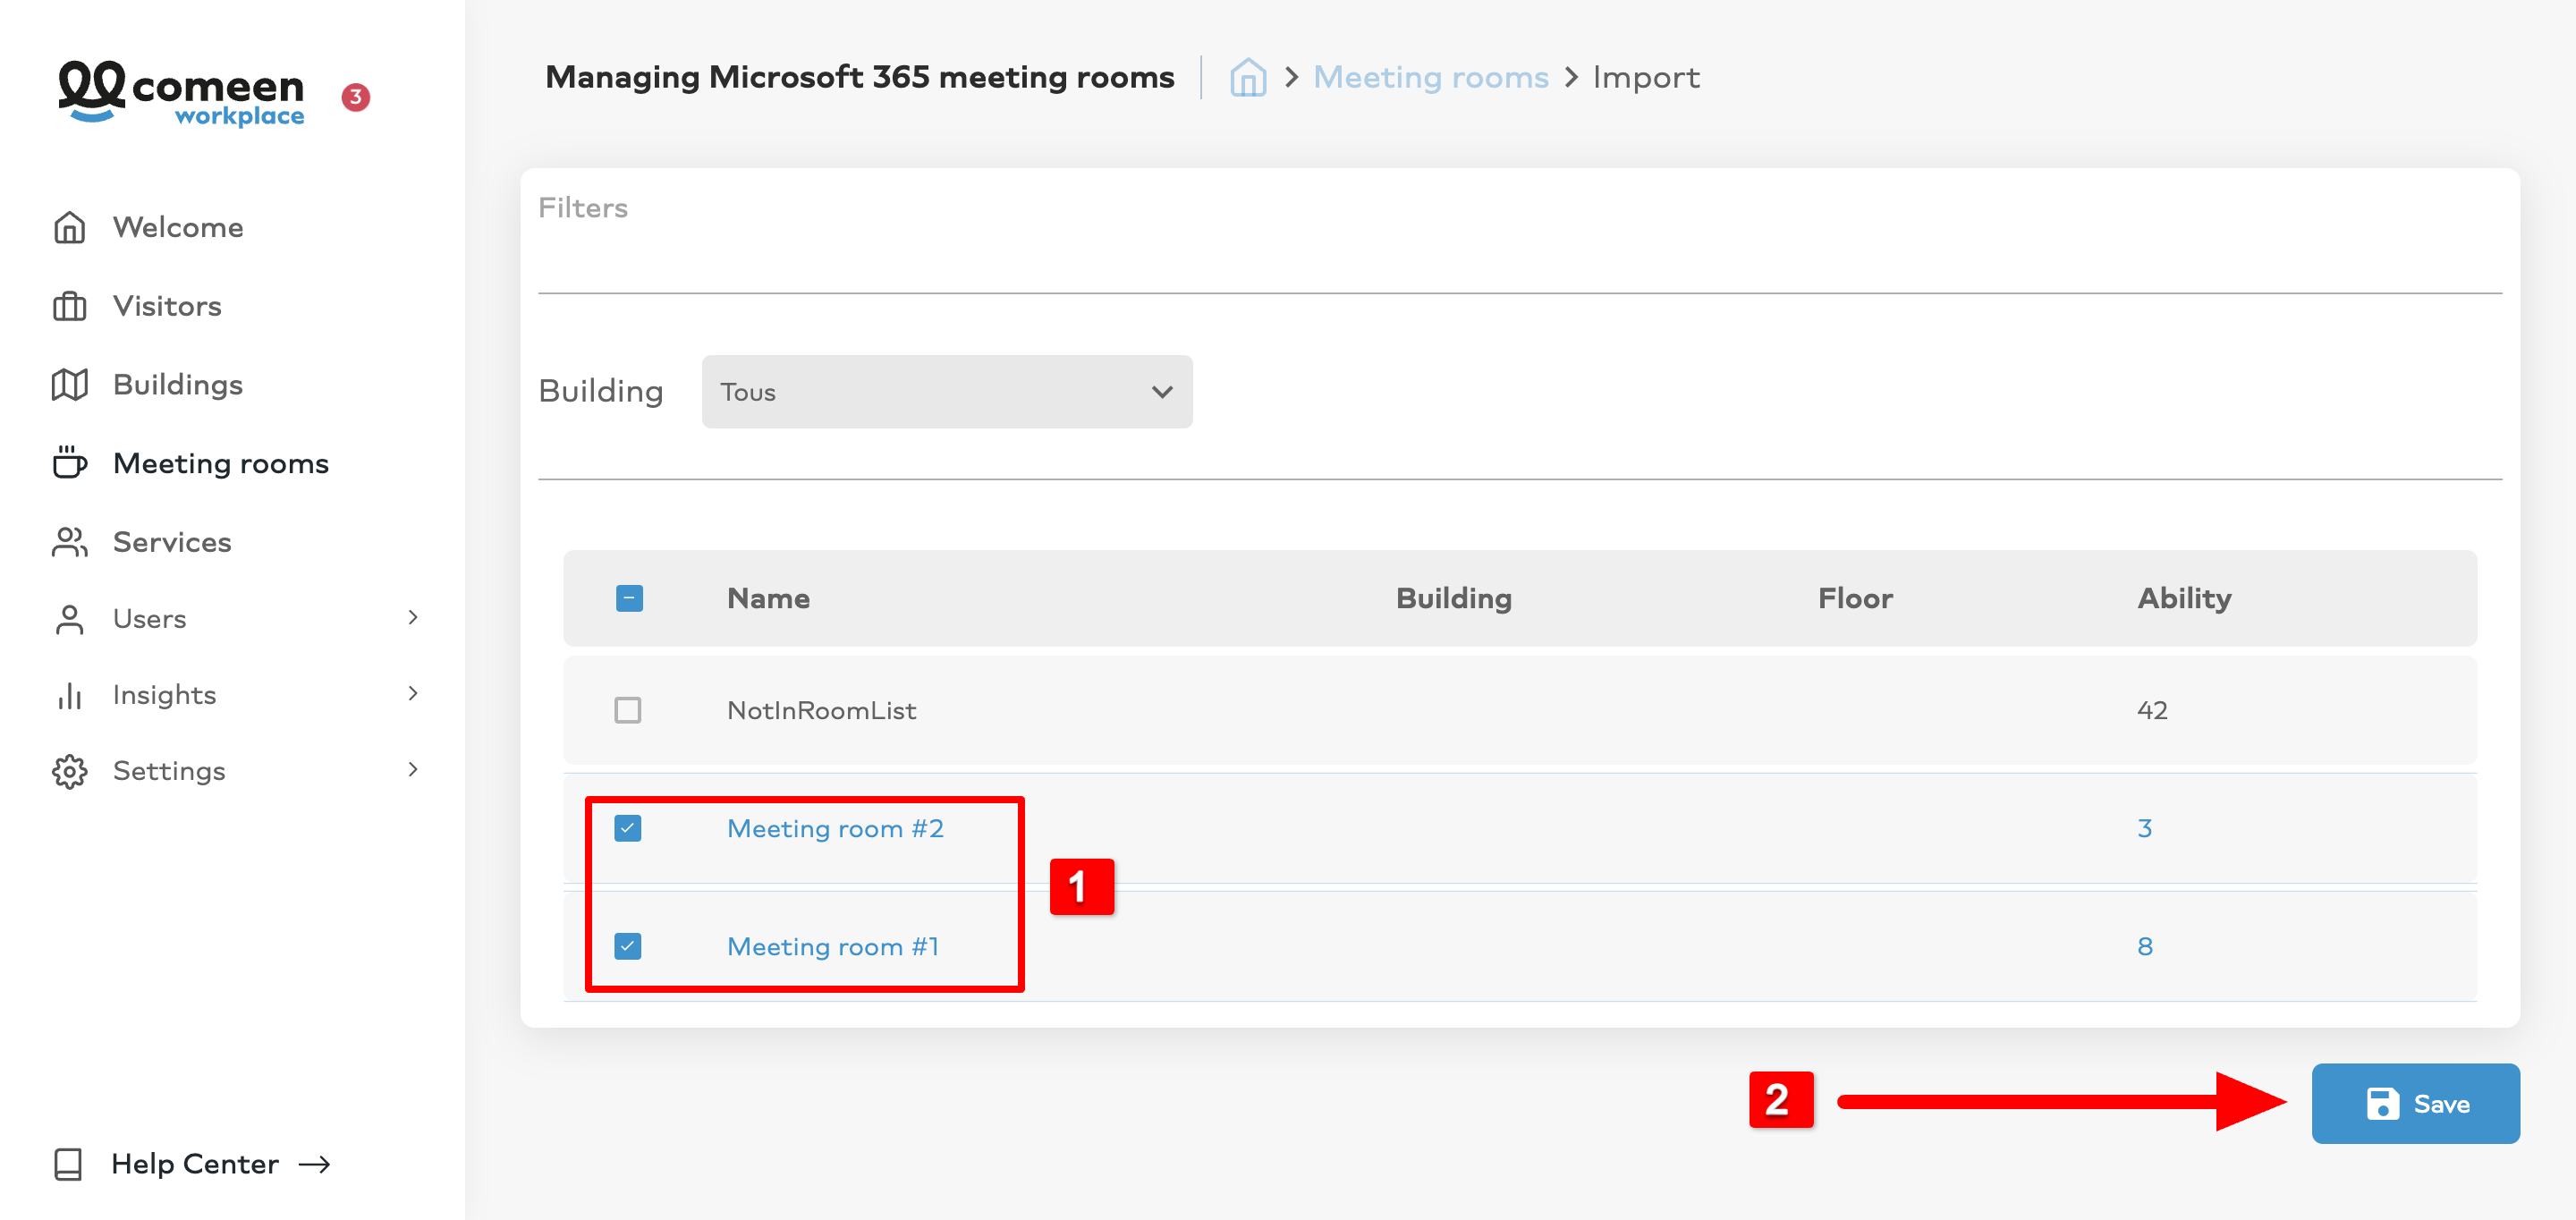Viewport: 2576px width, 1220px height.
Task: Click the Buildings map icon
Action: (69, 384)
